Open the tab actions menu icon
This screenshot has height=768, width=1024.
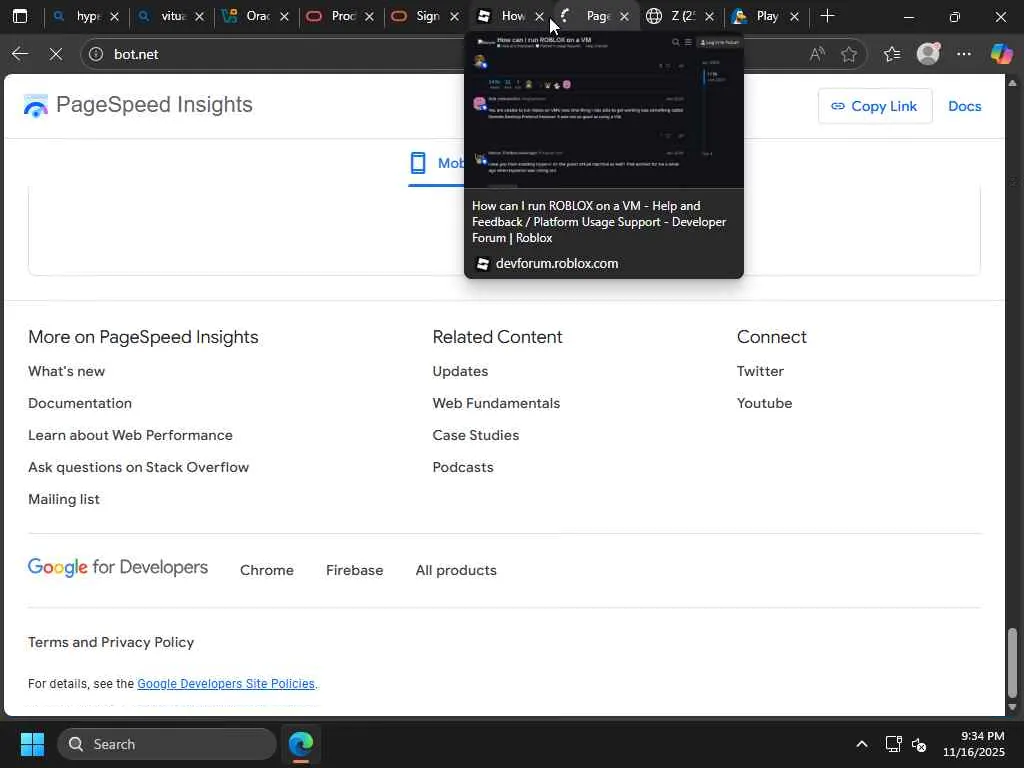coord(20,16)
